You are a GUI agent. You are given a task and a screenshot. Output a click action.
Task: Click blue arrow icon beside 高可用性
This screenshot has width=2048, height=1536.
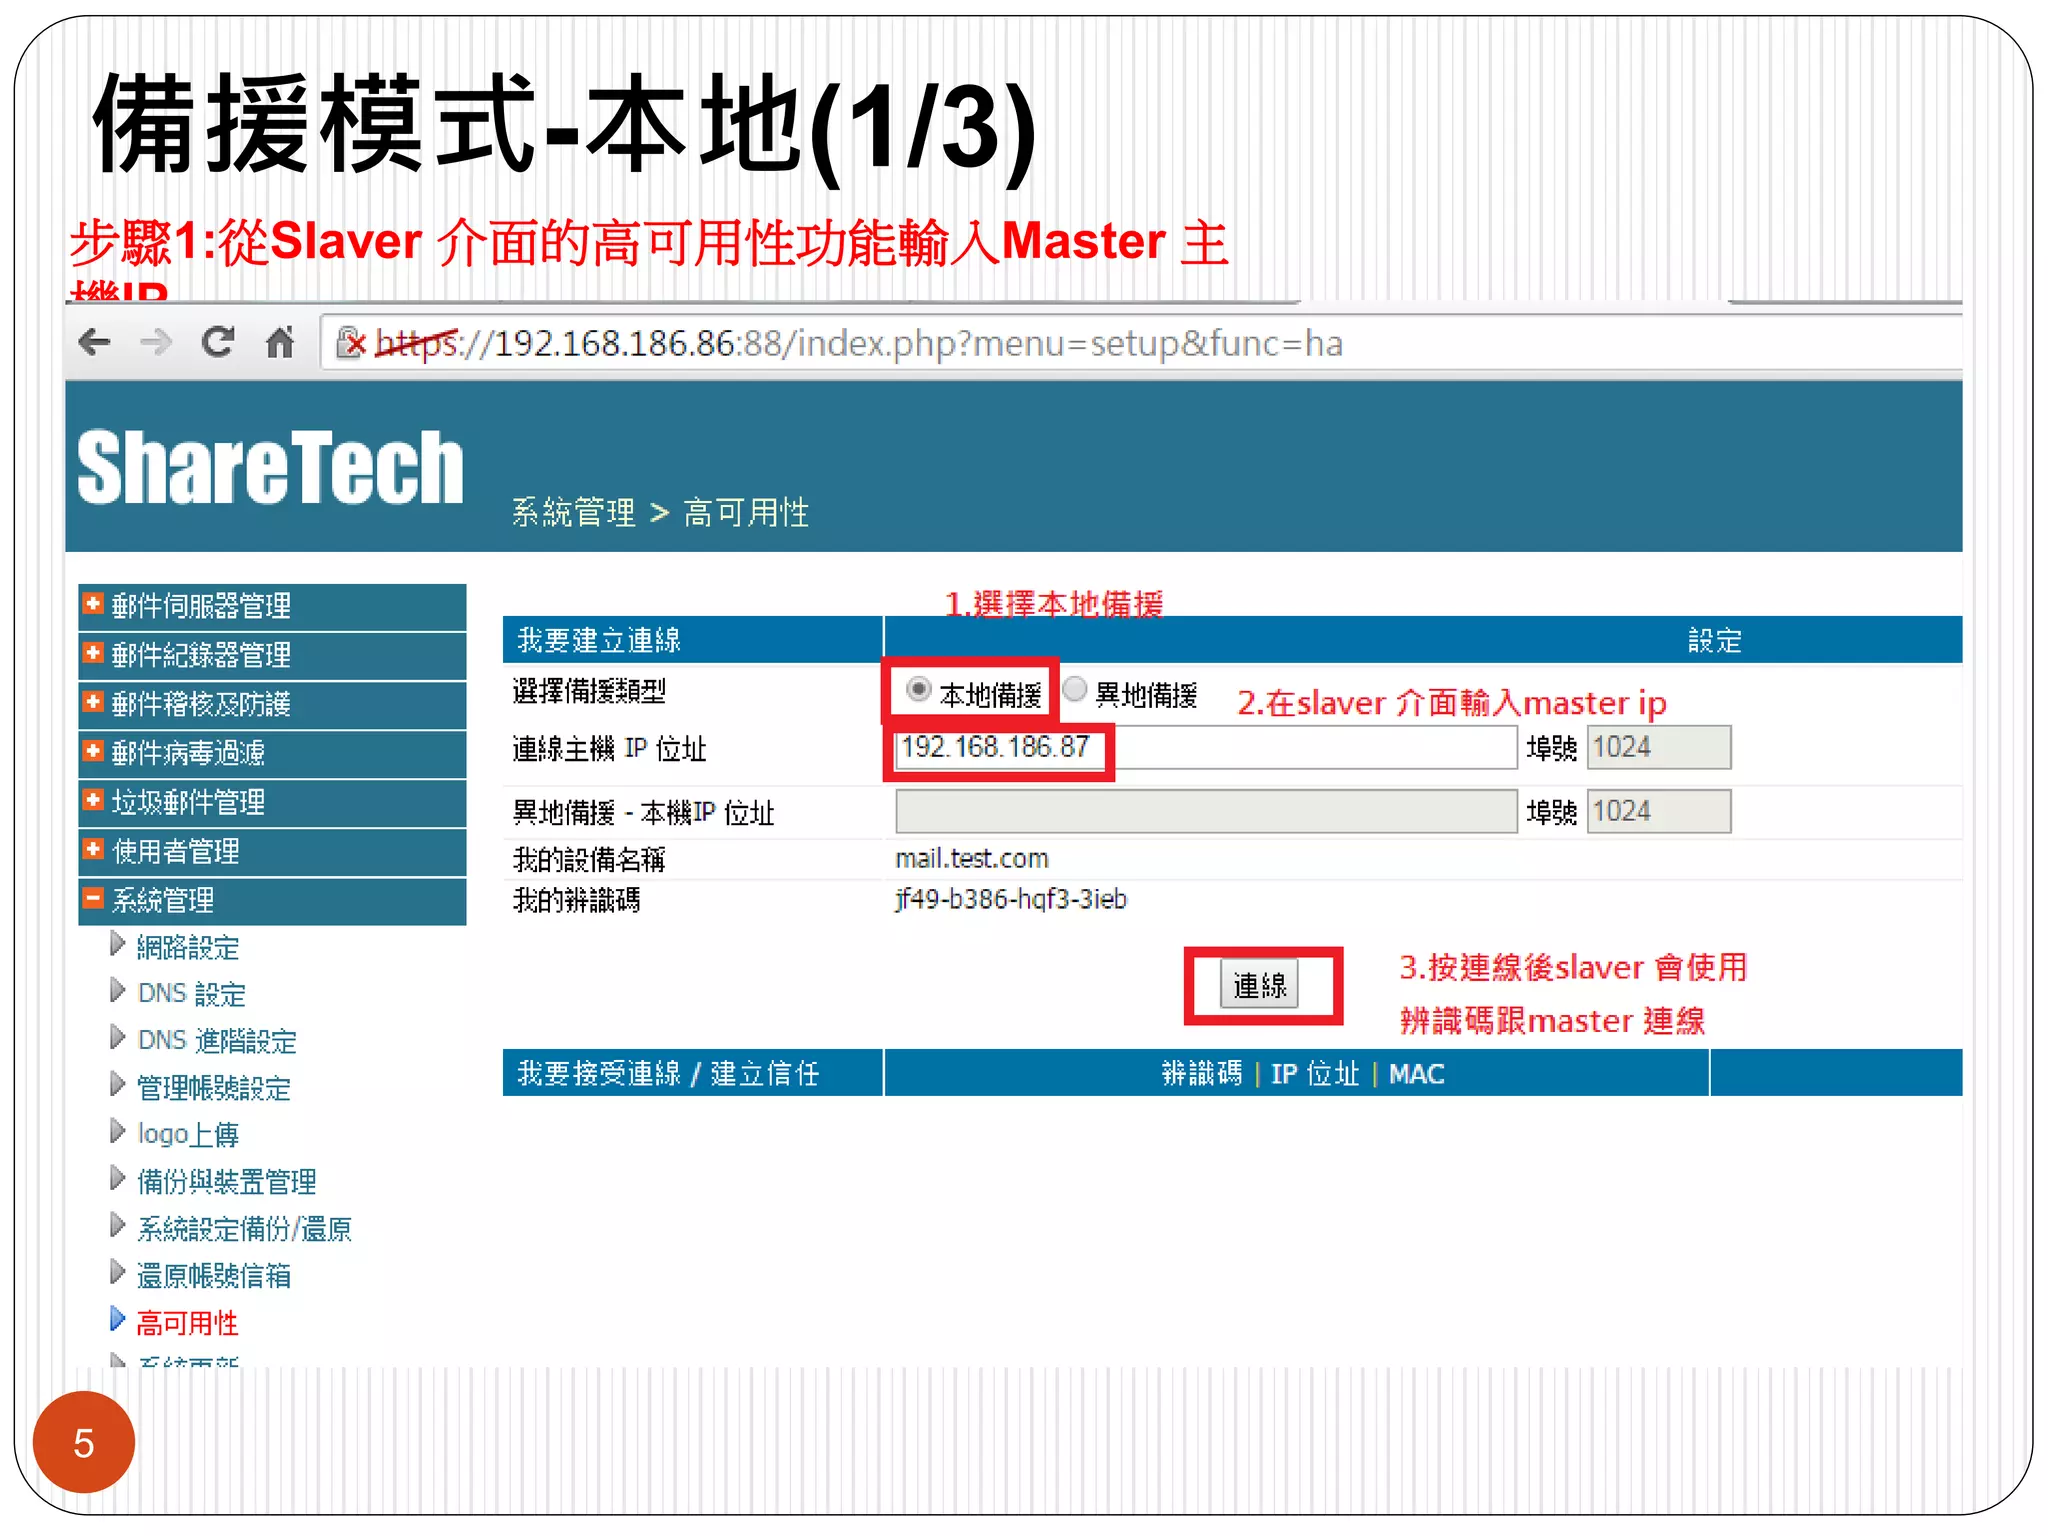(117, 1320)
